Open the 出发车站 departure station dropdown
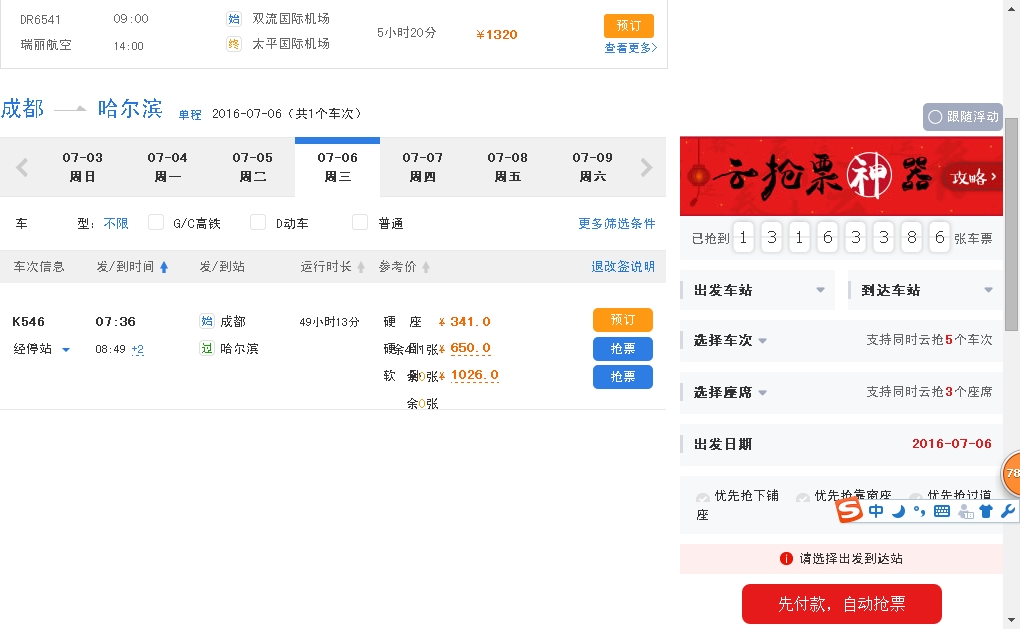 tap(760, 290)
